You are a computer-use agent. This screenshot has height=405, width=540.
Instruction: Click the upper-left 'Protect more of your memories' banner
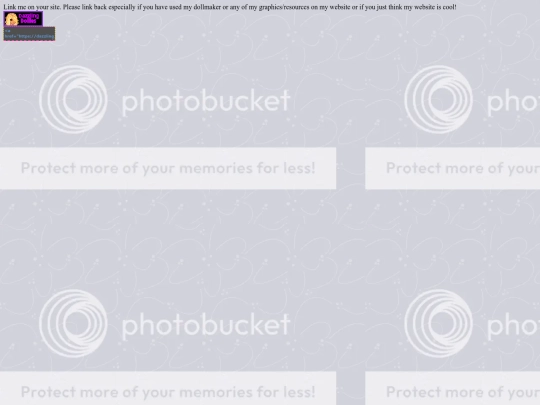tap(168, 168)
